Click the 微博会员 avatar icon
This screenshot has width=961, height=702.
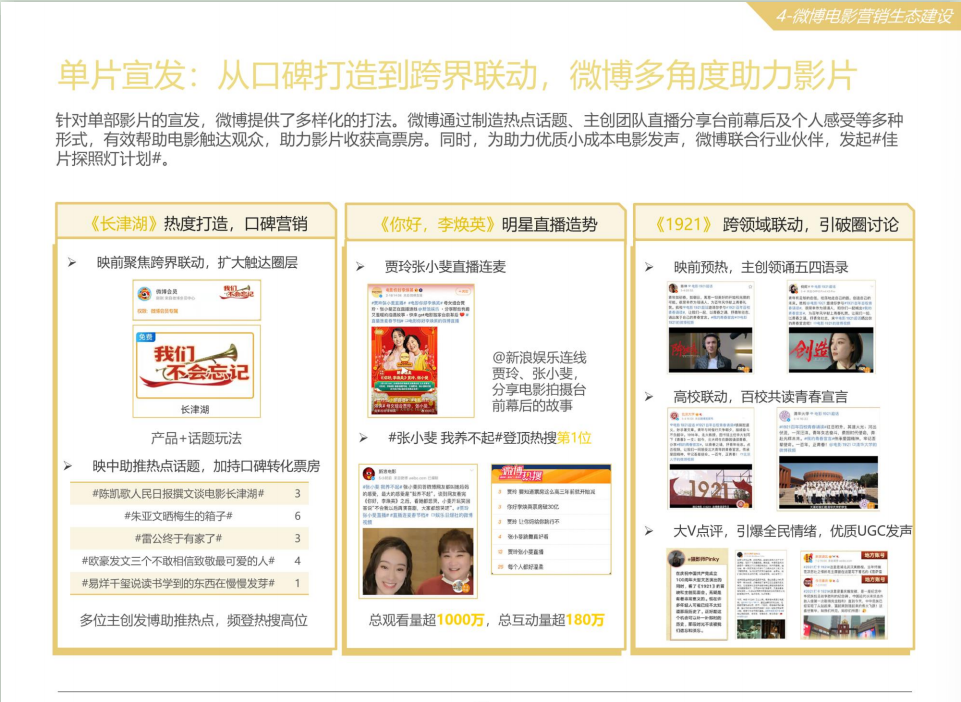tap(145, 294)
